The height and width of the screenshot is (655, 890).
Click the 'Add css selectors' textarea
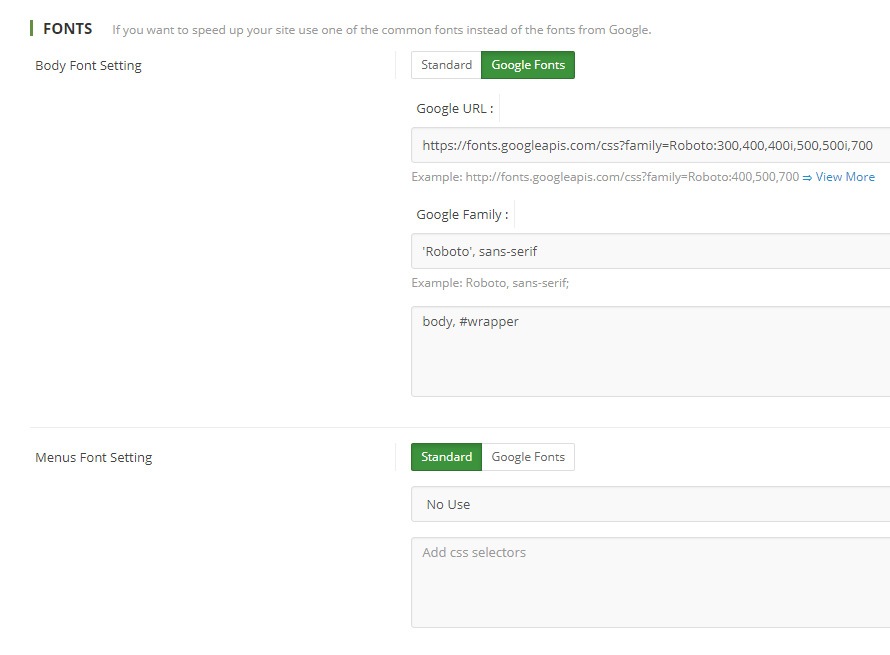point(648,582)
